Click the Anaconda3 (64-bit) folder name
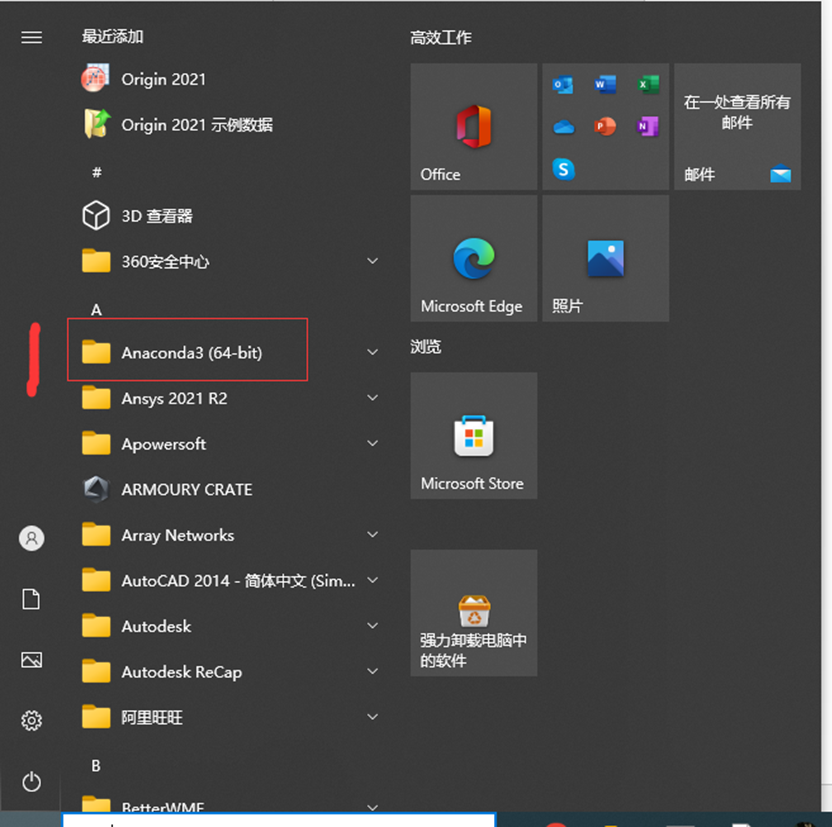The height and width of the screenshot is (827, 832). [192, 353]
